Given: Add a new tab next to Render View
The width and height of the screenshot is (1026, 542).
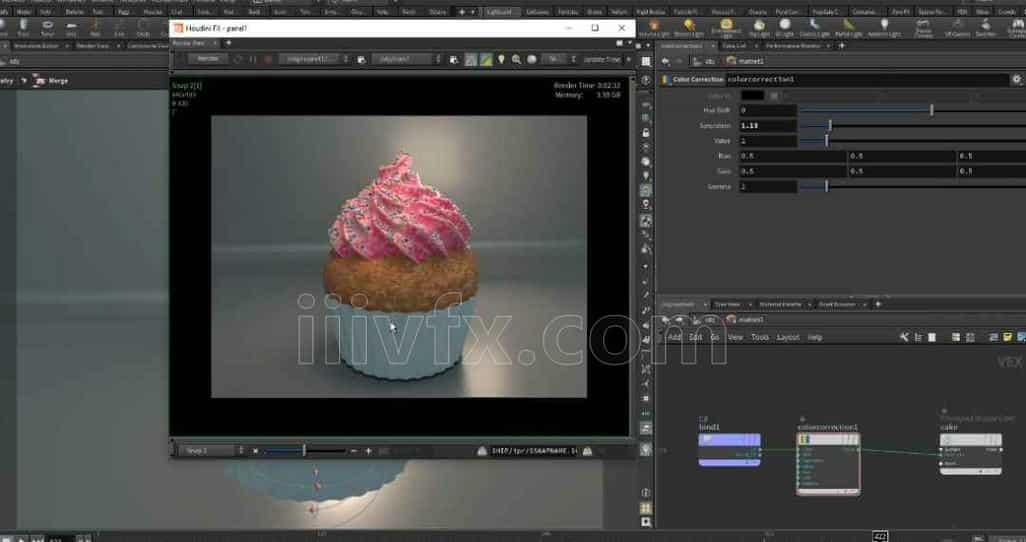Looking at the screenshot, I should pos(228,43).
